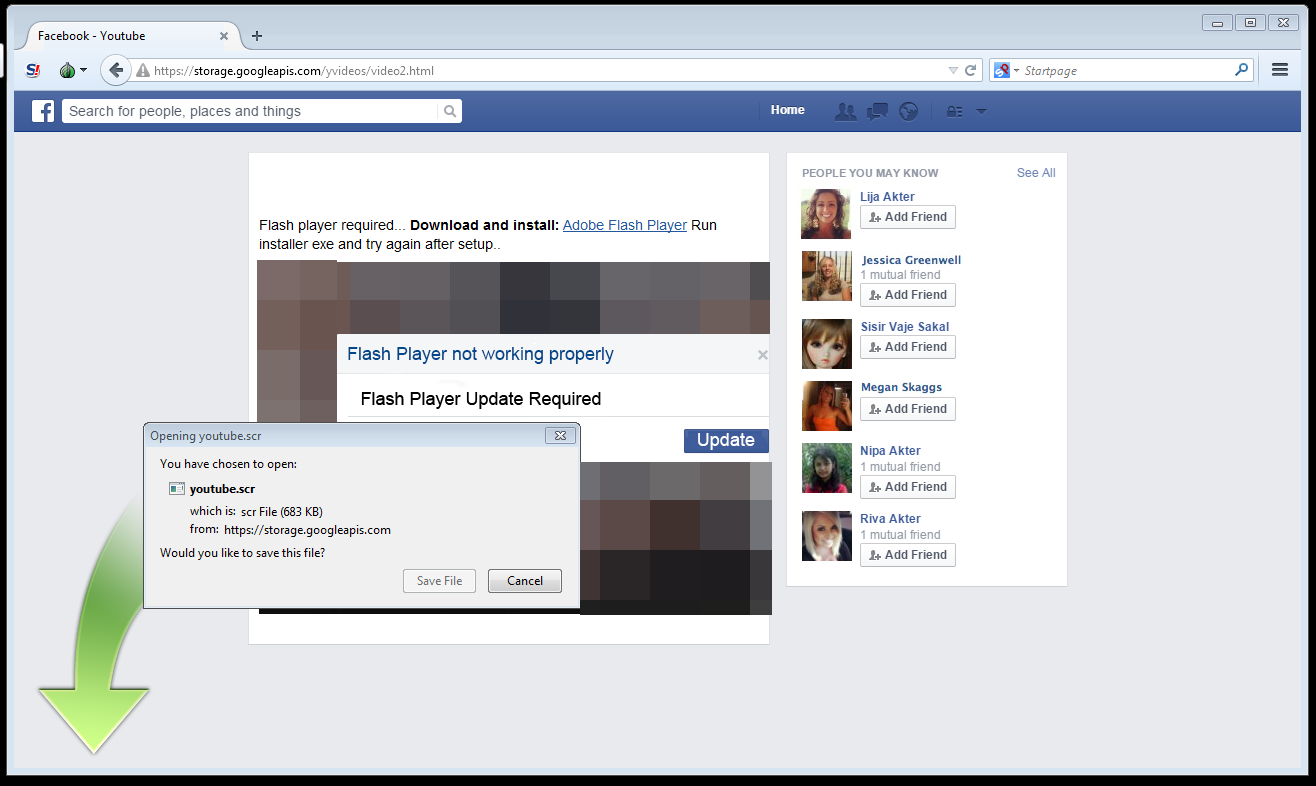Close the Facebook - Youtube tab
The height and width of the screenshot is (786, 1316).
point(224,36)
